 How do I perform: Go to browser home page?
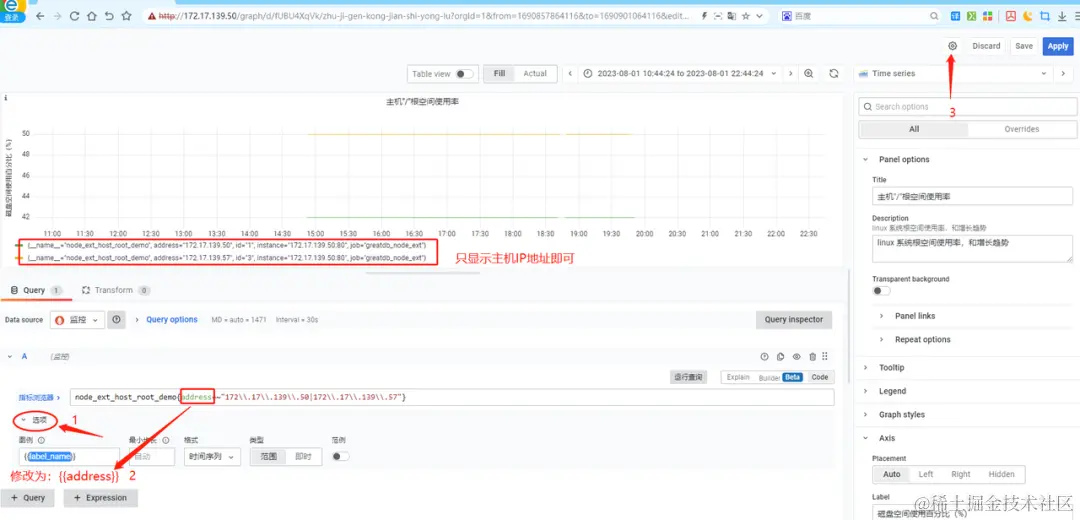click(x=92, y=15)
